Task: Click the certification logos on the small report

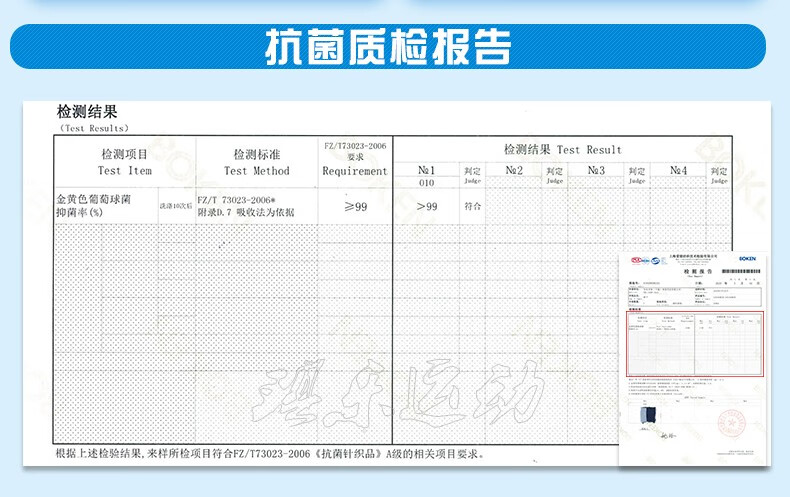Action: (640, 259)
